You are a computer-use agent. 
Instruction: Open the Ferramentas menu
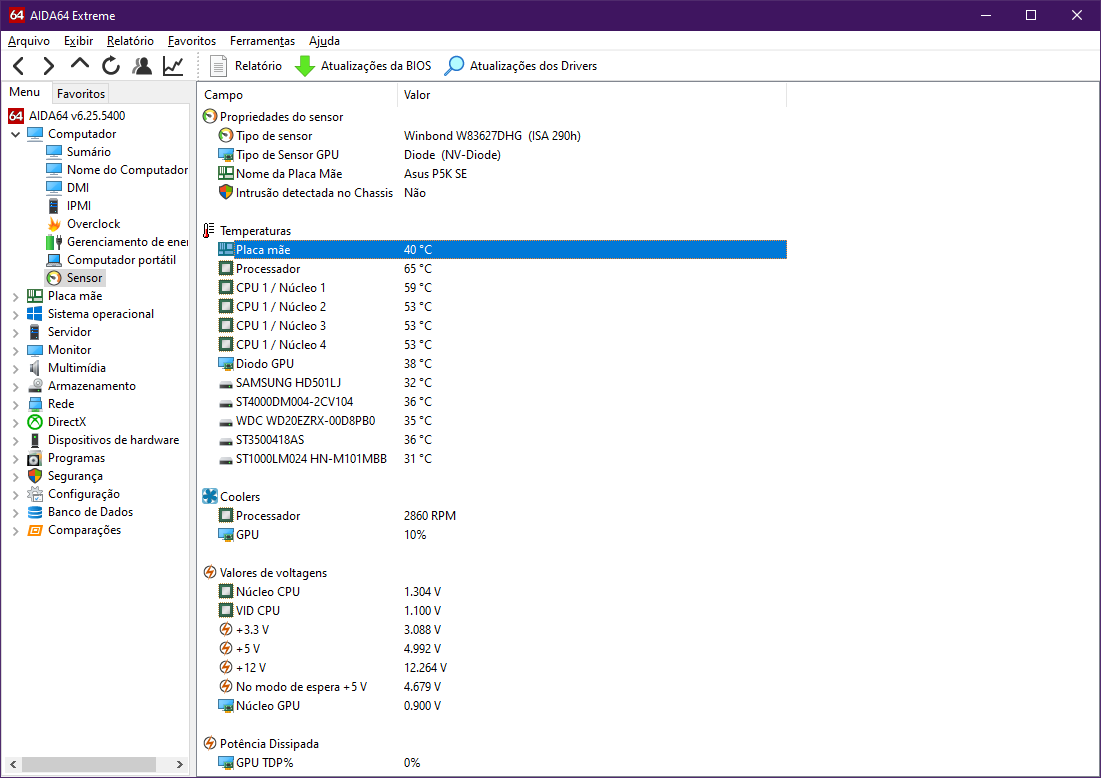262,41
